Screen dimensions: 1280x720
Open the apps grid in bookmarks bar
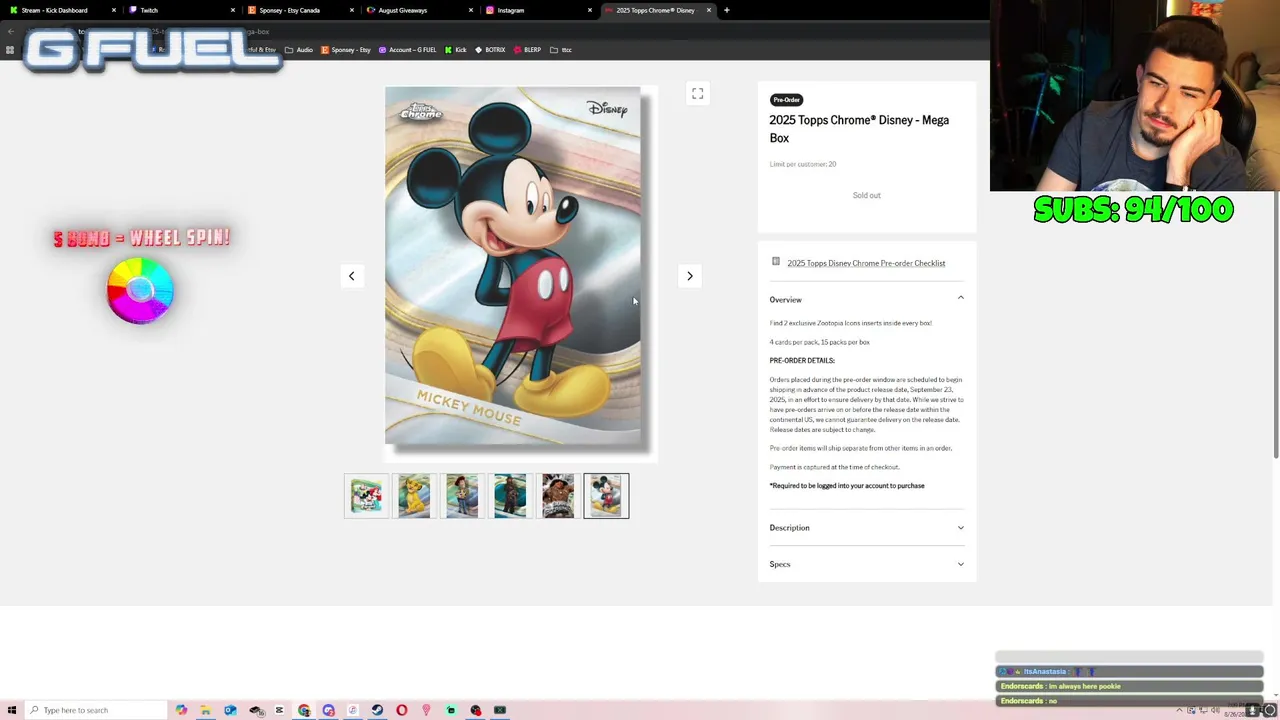click(10, 50)
